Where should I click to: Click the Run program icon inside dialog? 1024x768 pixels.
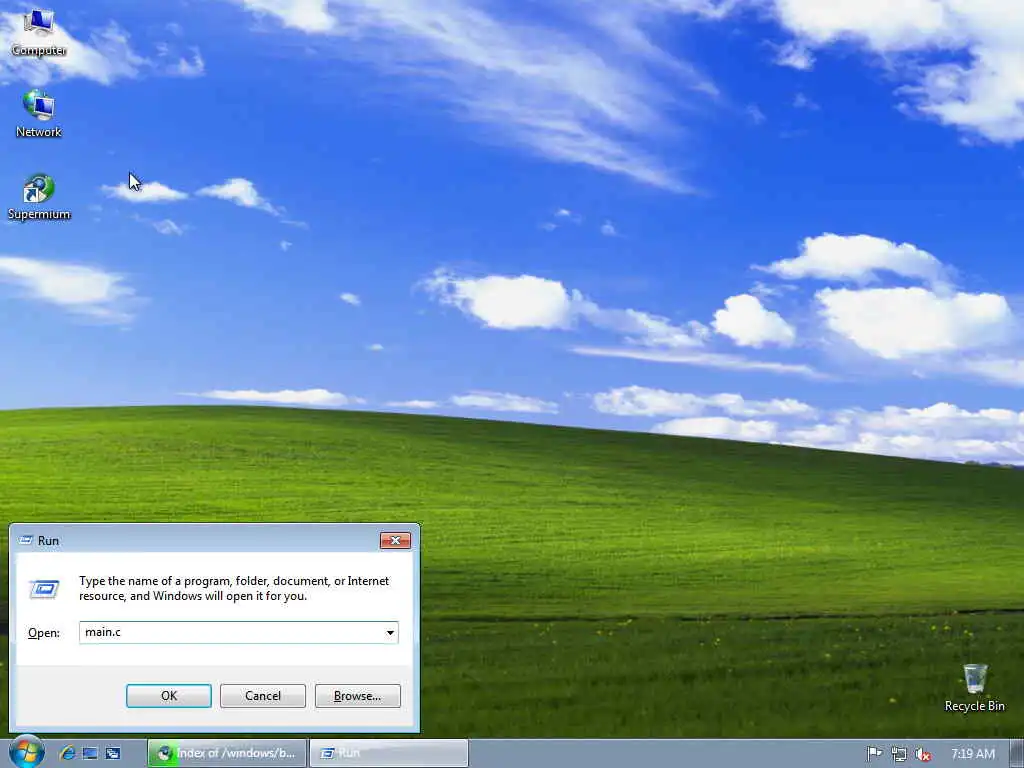(x=44, y=589)
